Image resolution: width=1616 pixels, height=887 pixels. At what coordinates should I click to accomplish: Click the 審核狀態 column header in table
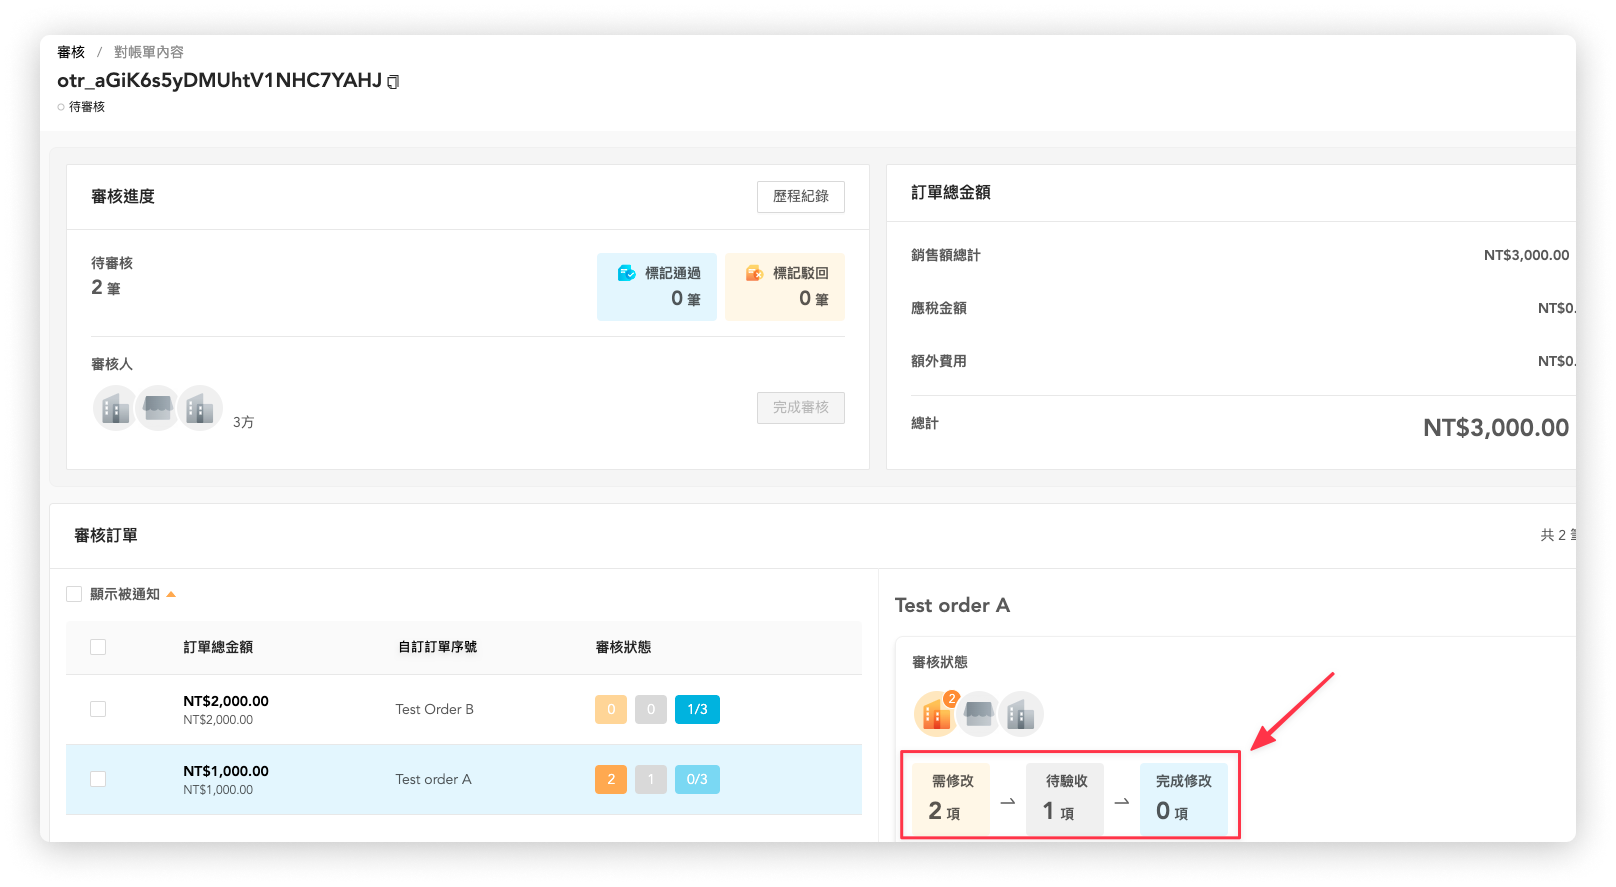click(x=623, y=647)
